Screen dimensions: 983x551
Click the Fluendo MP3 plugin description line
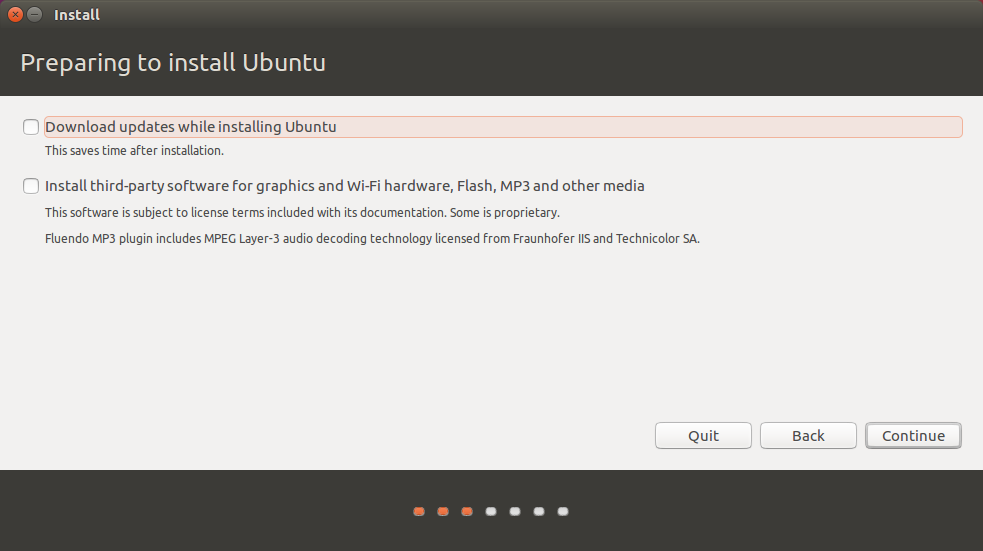(372, 239)
